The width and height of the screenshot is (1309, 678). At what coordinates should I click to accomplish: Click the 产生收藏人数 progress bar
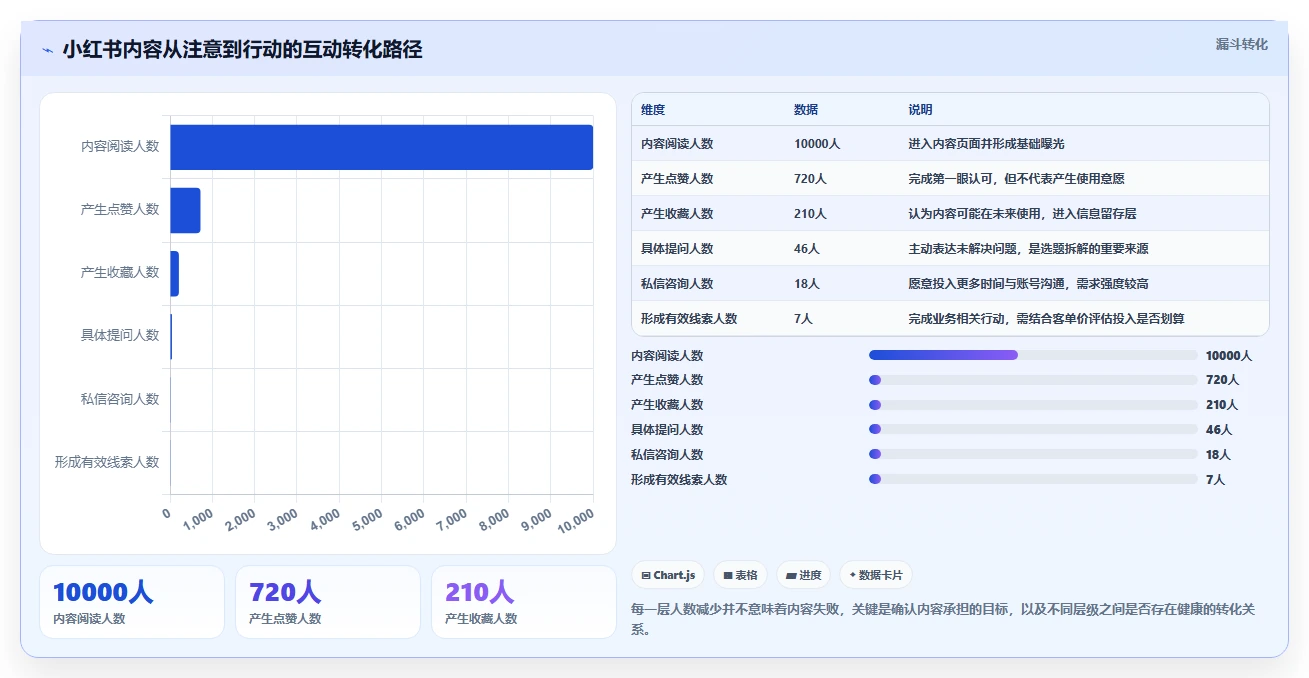(x=1033, y=405)
